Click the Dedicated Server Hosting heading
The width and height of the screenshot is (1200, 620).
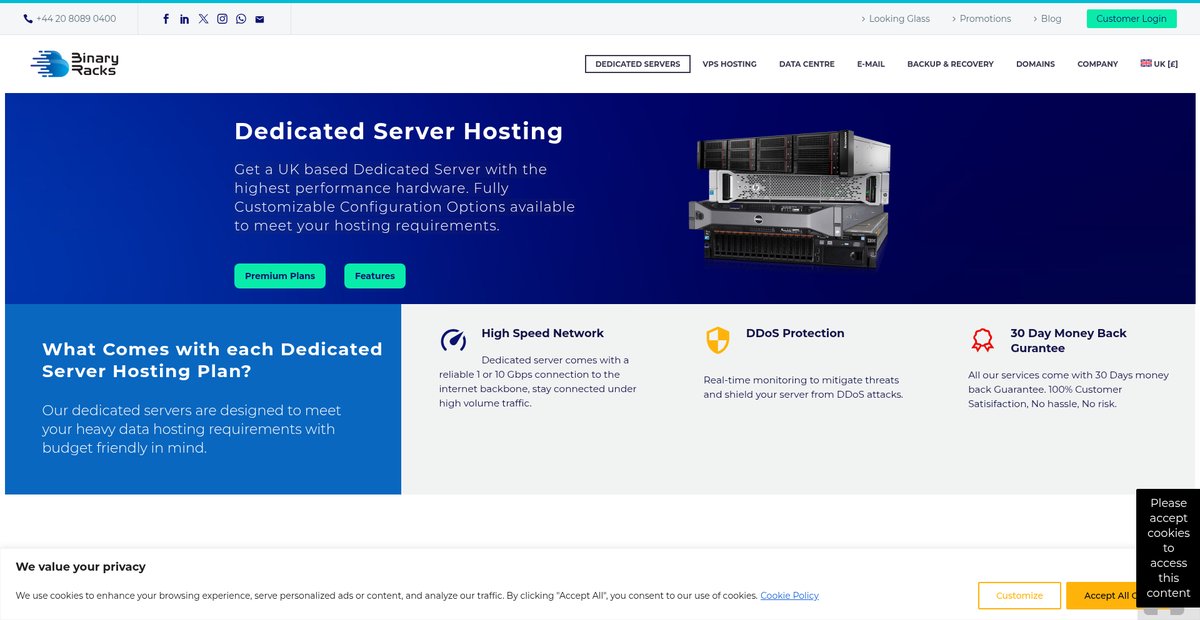click(398, 131)
